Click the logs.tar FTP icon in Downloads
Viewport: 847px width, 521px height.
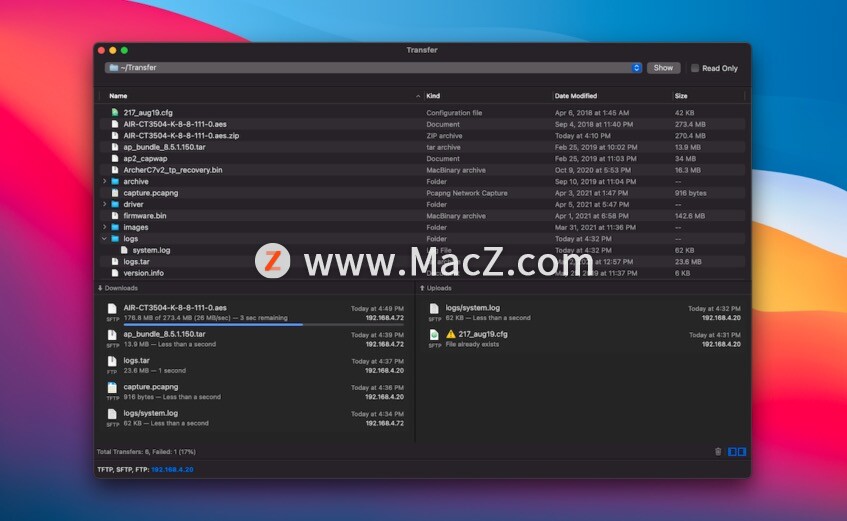(112, 362)
